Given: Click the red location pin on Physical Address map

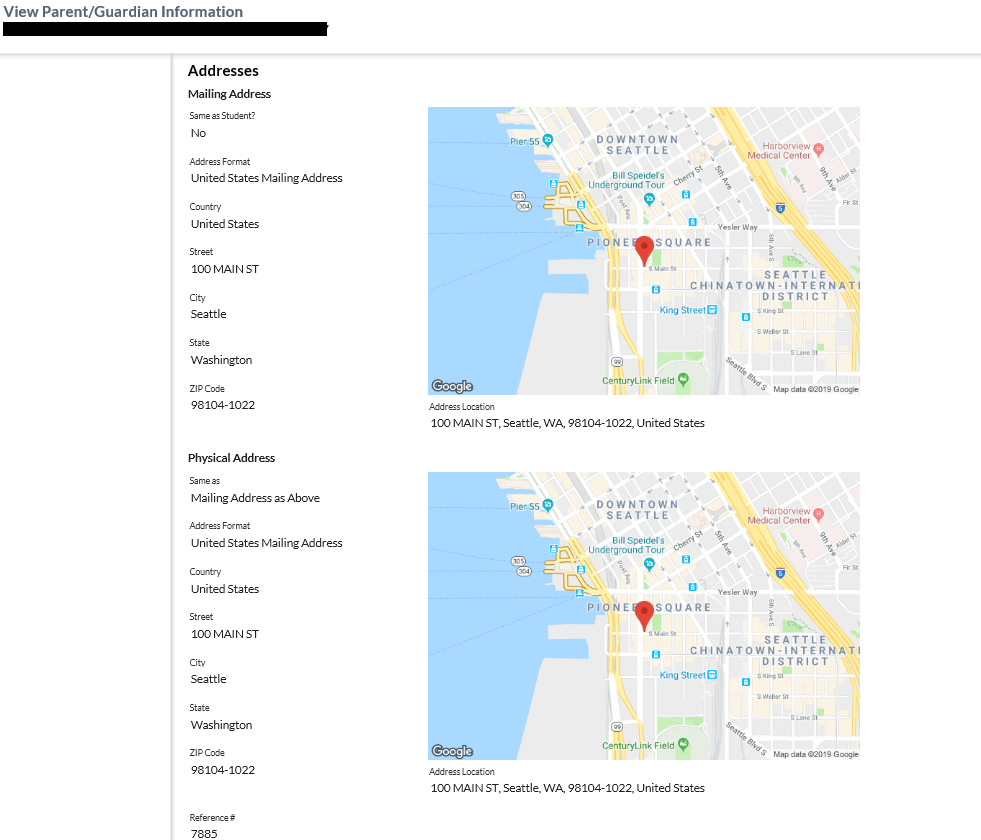Looking at the screenshot, I should (x=645, y=614).
